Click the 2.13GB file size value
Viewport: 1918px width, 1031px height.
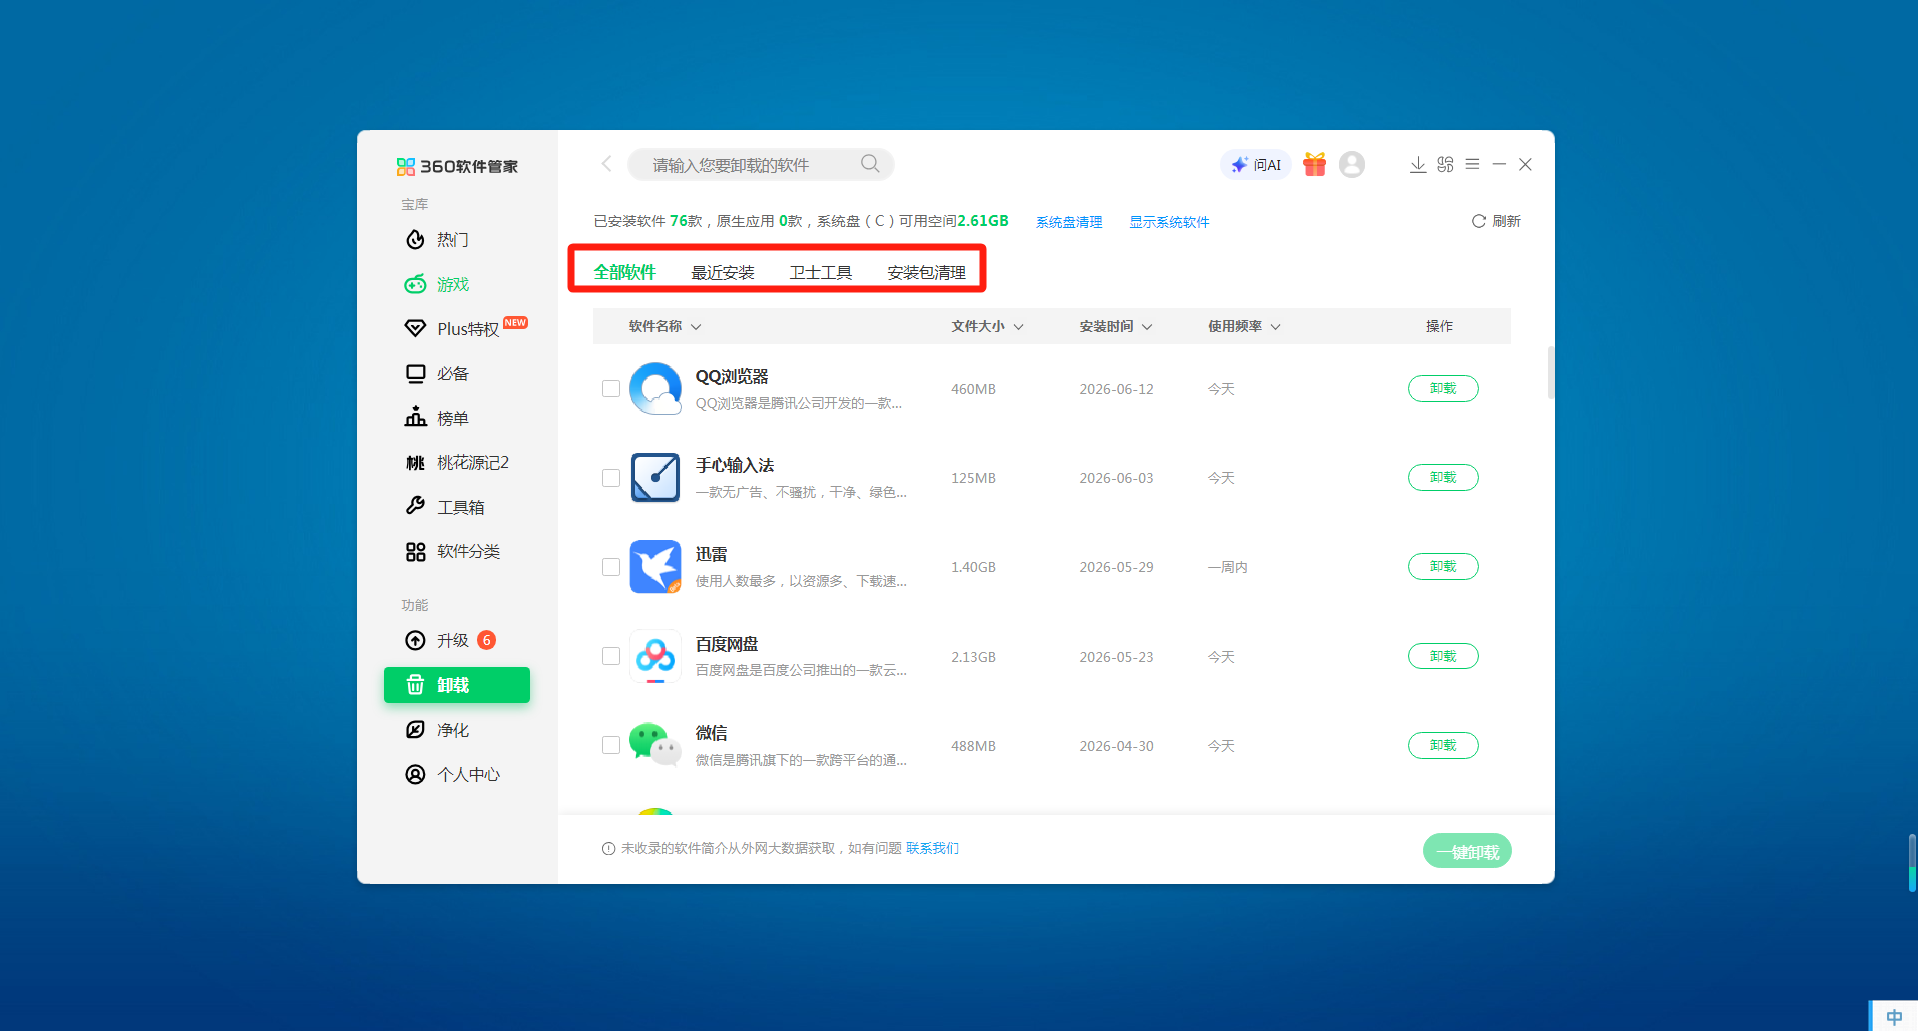pos(973,657)
